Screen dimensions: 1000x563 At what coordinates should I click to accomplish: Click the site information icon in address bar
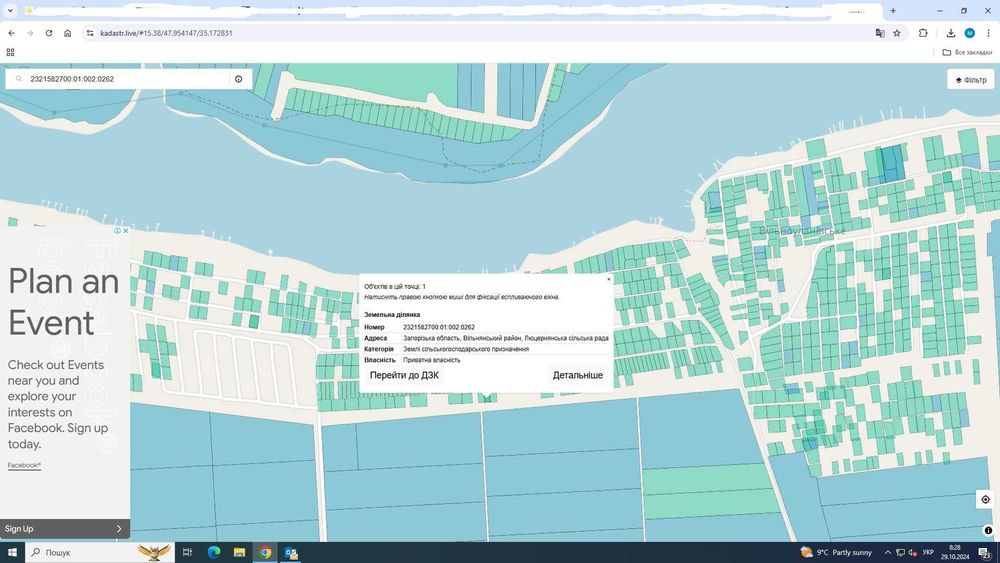click(x=90, y=33)
